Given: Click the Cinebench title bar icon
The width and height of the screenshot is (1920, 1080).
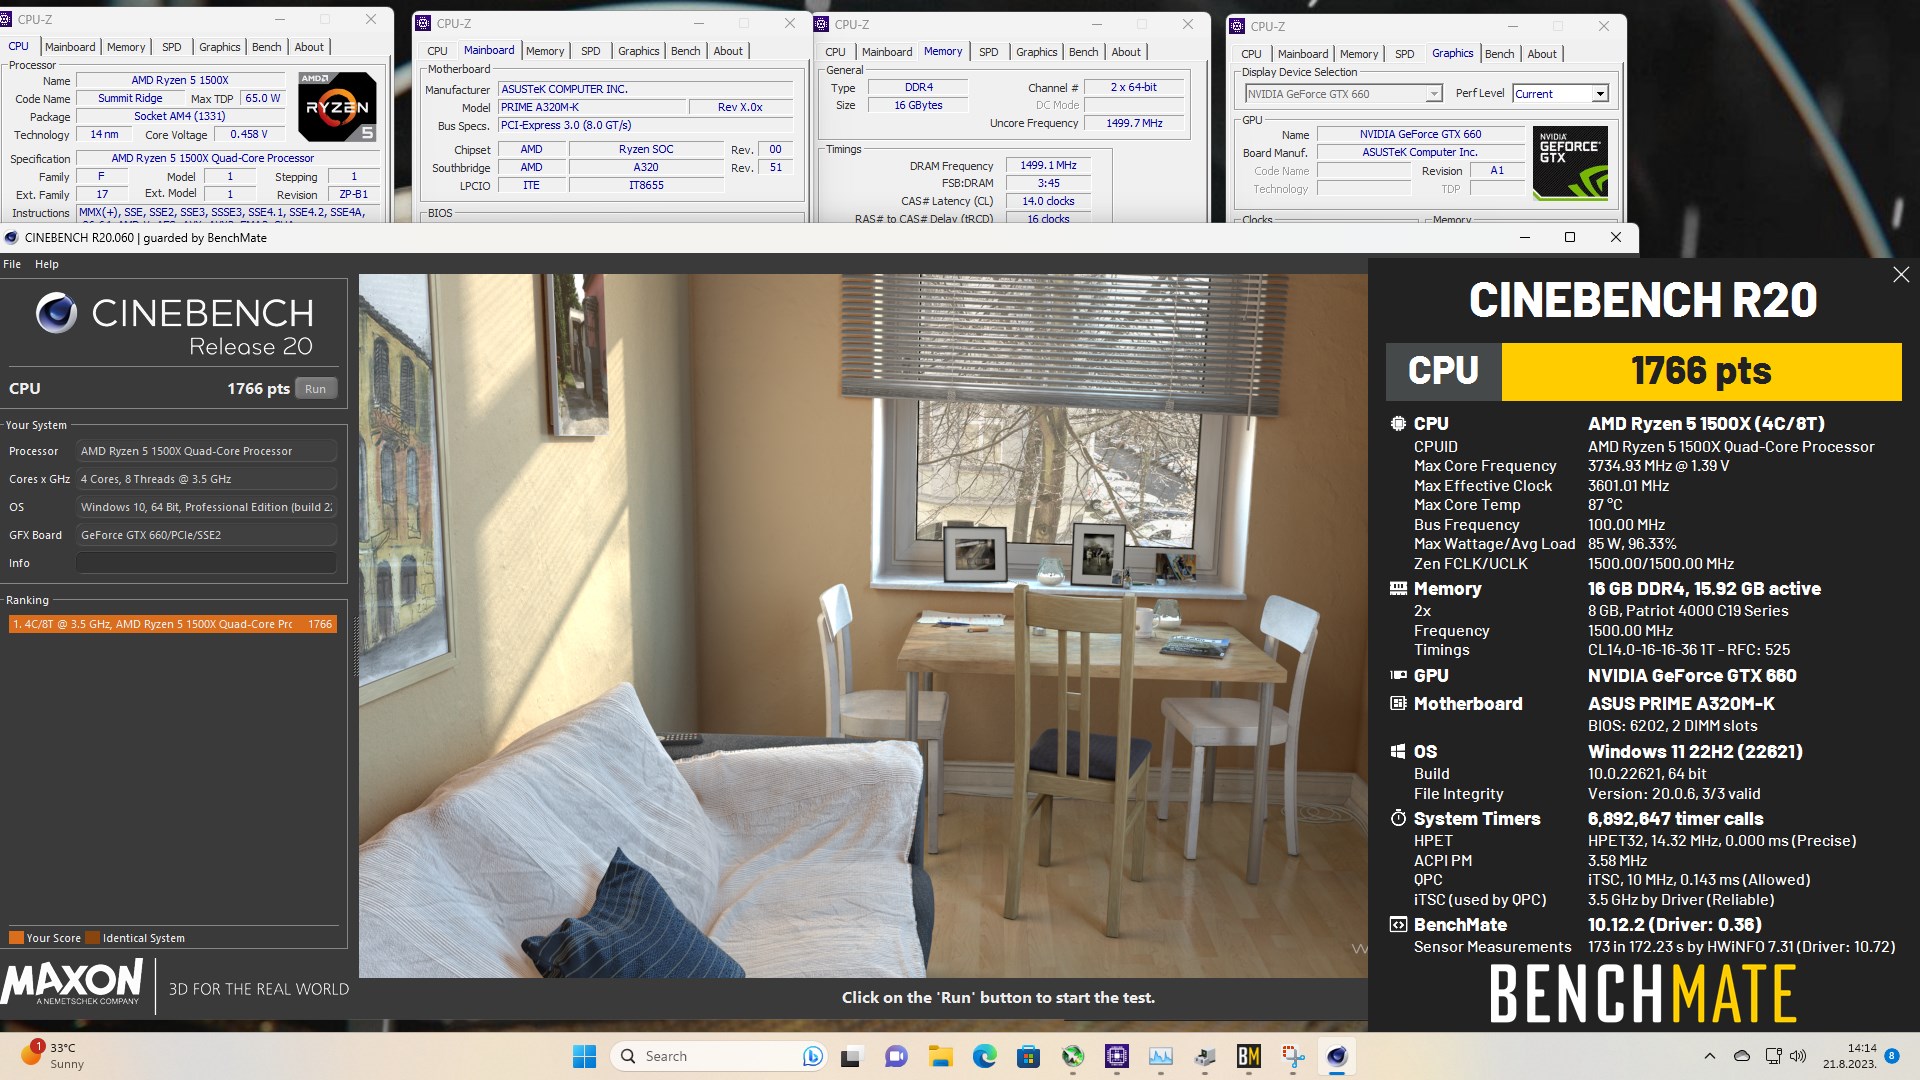Looking at the screenshot, I should click(11, 238).
